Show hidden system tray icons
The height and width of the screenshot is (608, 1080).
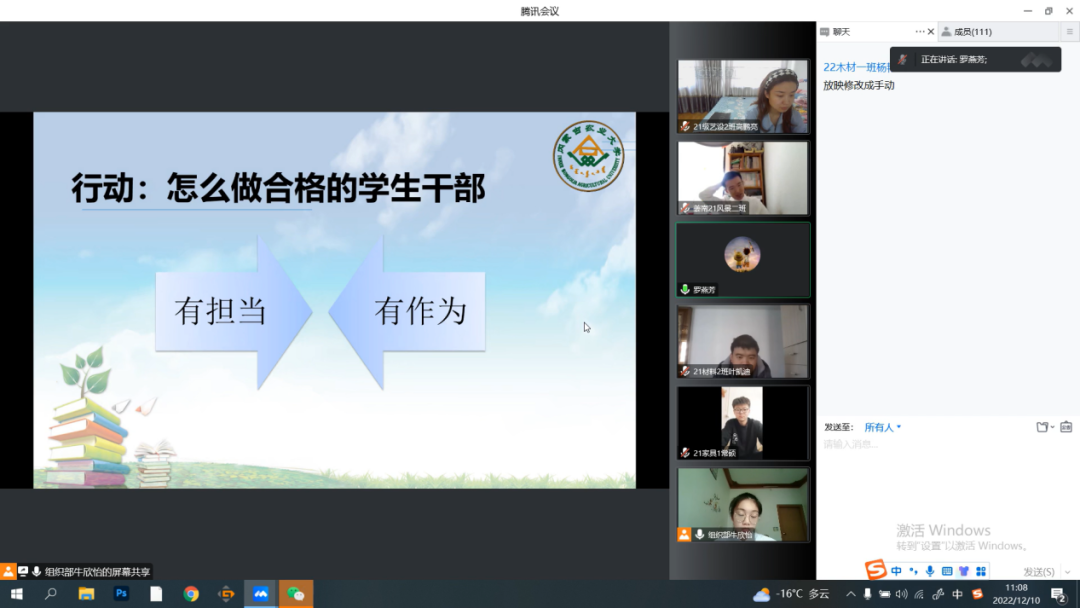tap(851, 594)
